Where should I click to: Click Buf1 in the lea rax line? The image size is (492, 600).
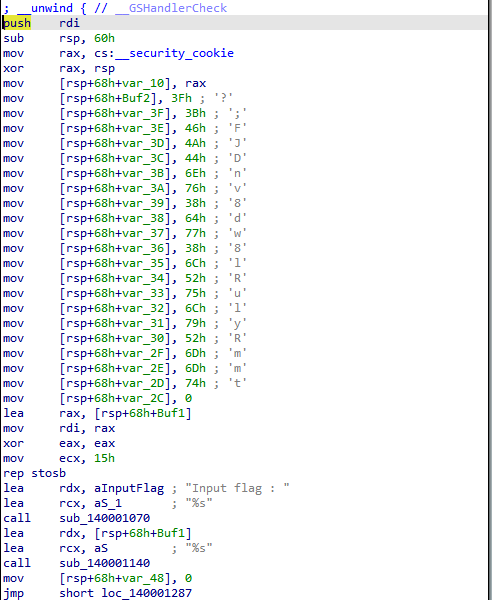[x=171, y=413]
